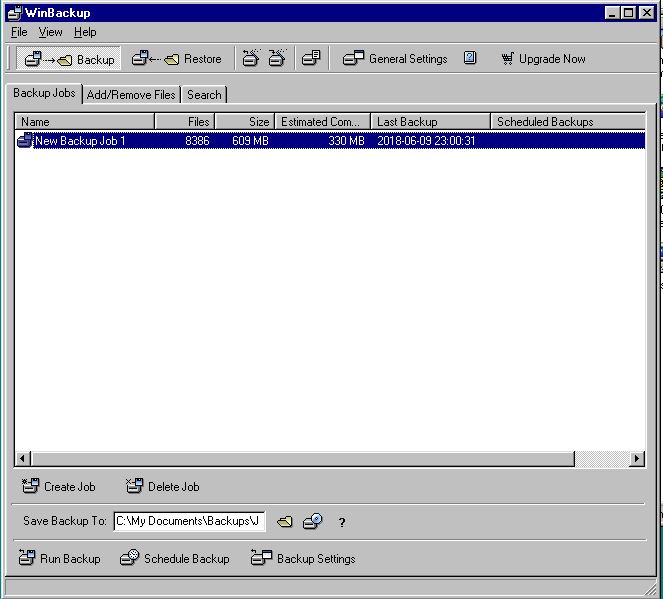
Task: Click the 8386 files value
Action: pos(197,140)
